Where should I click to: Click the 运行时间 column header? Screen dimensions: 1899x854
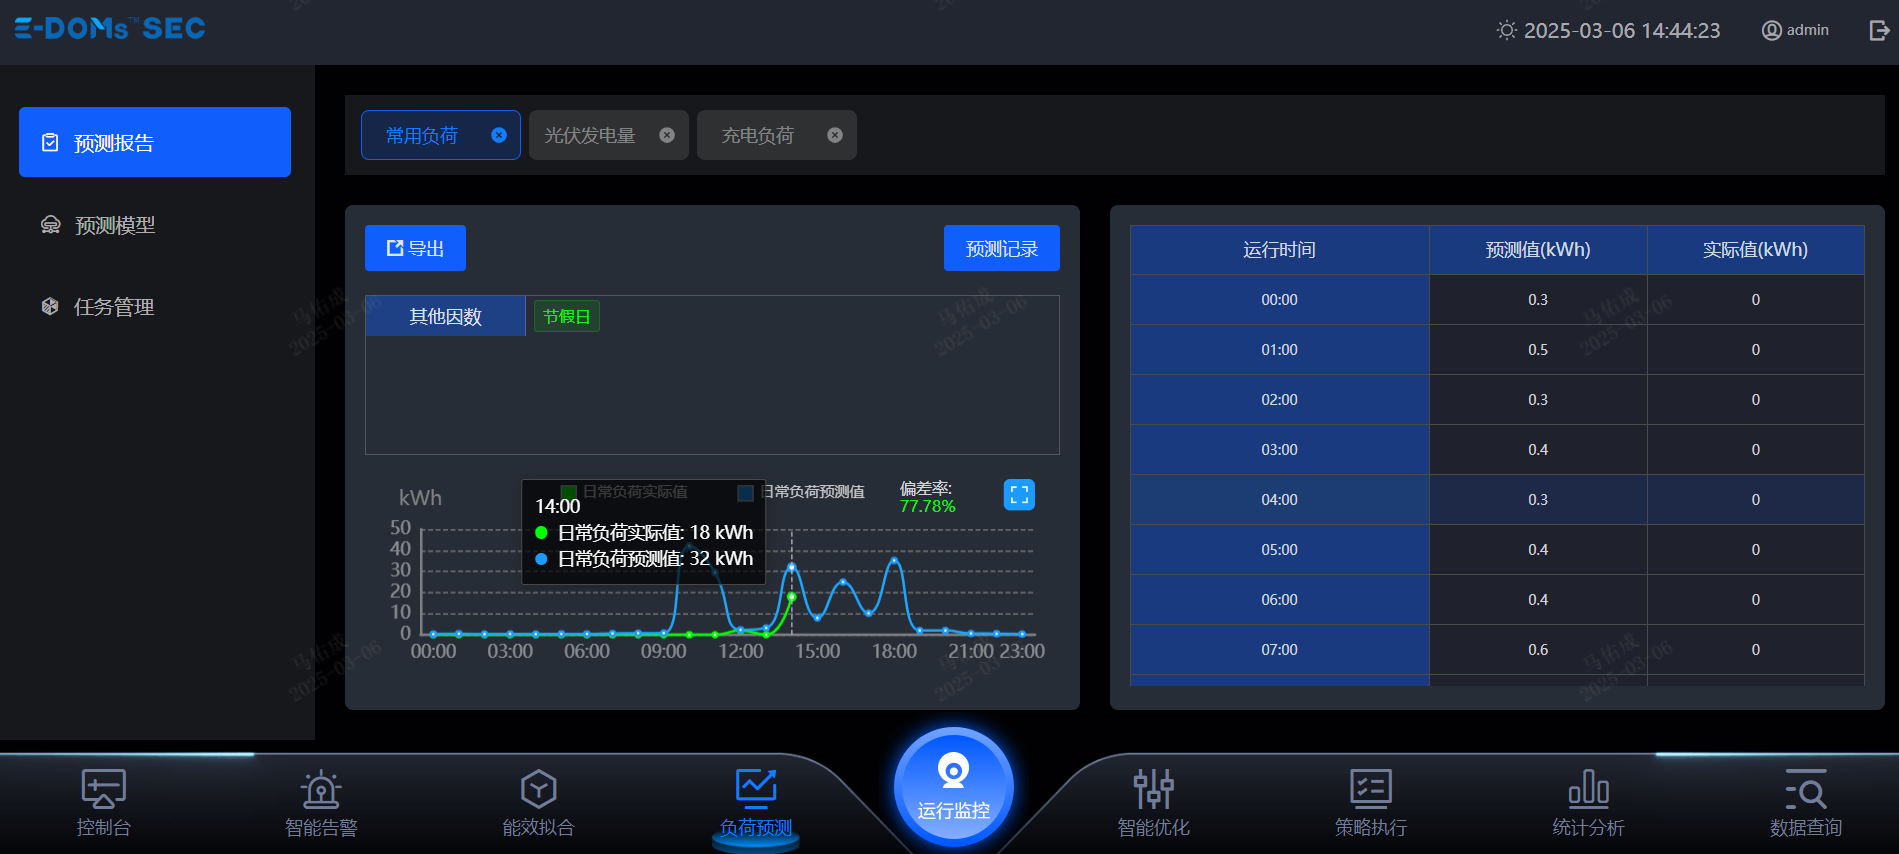pos(1279,250)
